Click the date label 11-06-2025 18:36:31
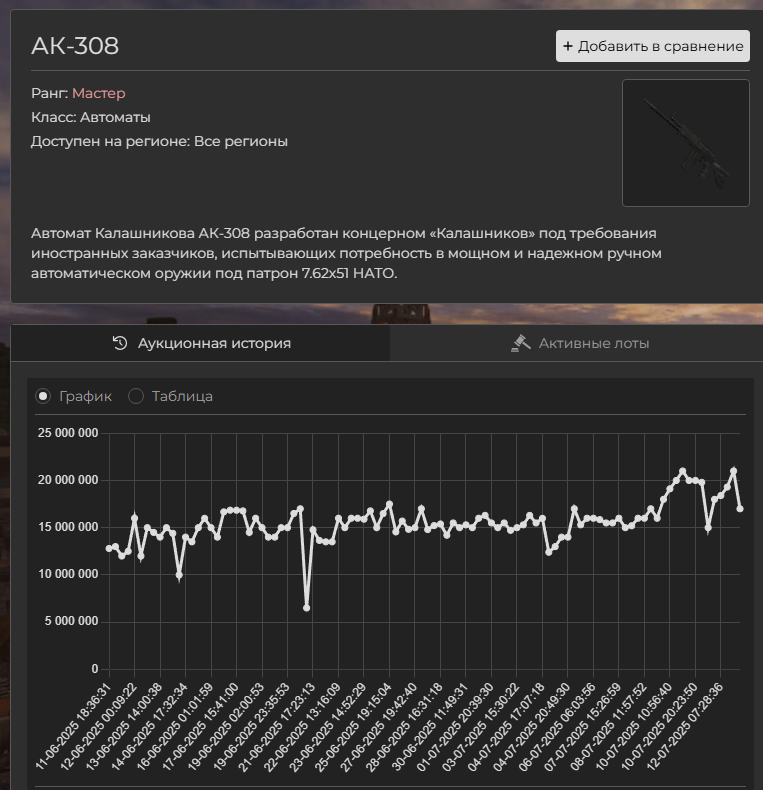The image size is (763, 790). point(73,726)
